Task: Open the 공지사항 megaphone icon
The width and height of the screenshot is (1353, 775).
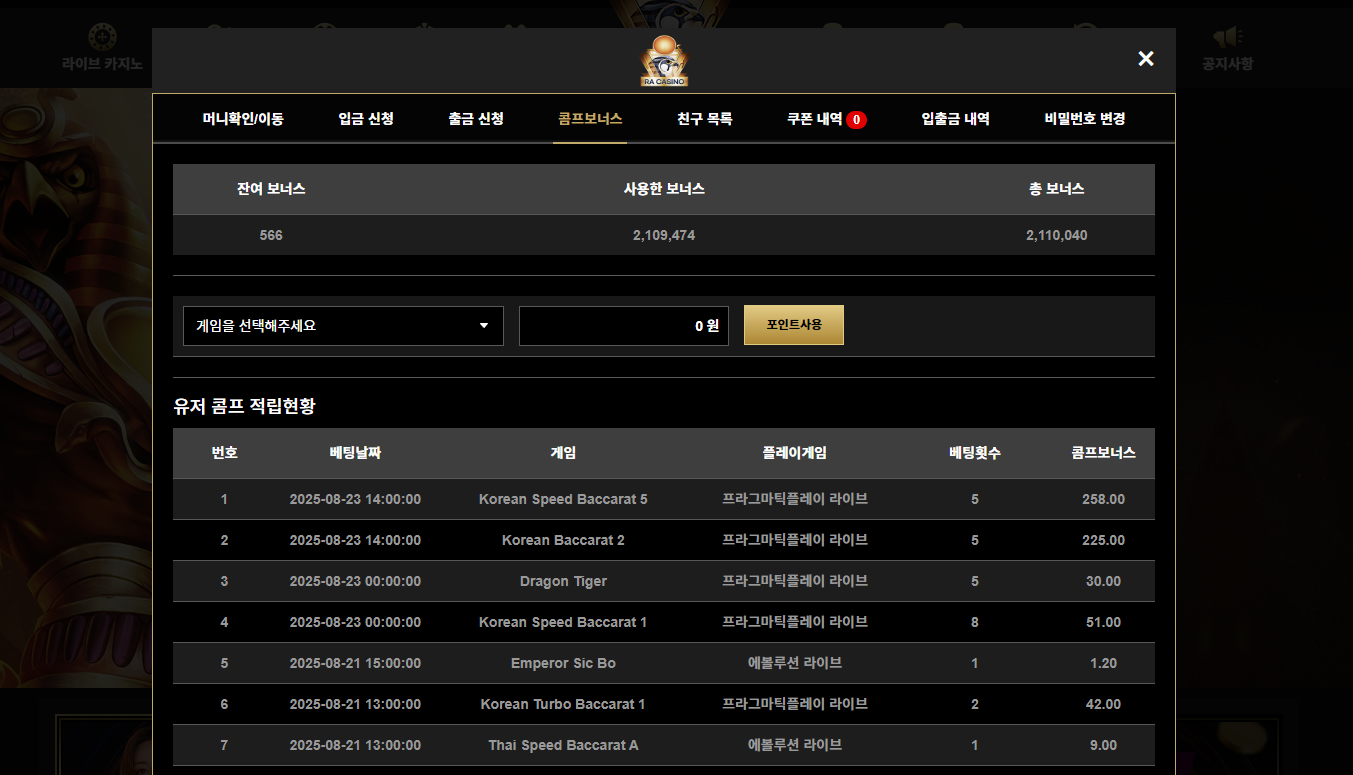Action: [1227, 37]
